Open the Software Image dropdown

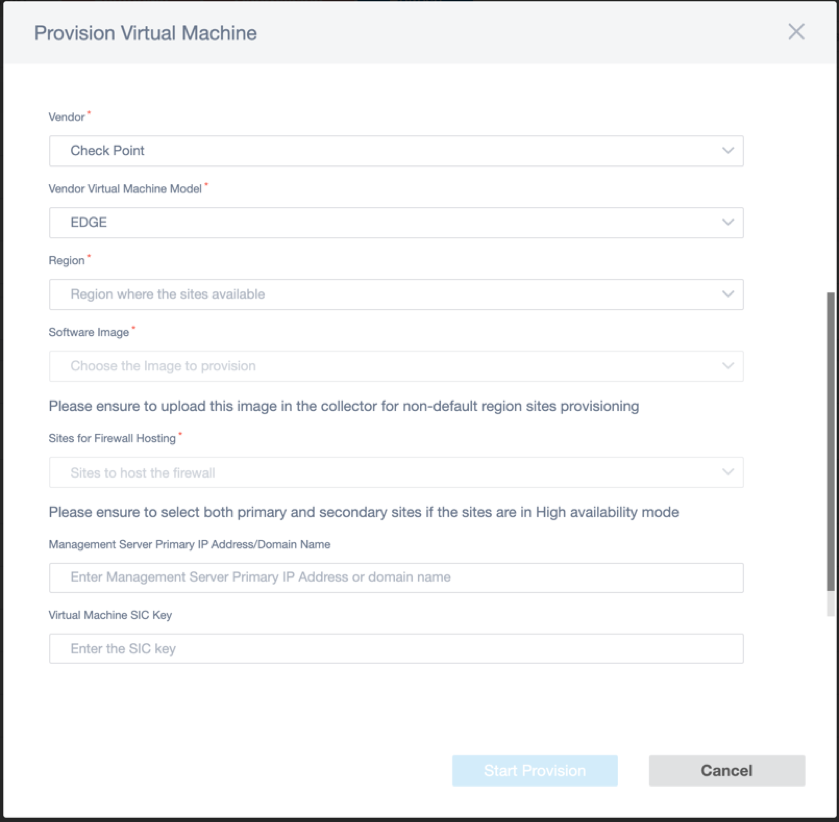pos(396,366)
